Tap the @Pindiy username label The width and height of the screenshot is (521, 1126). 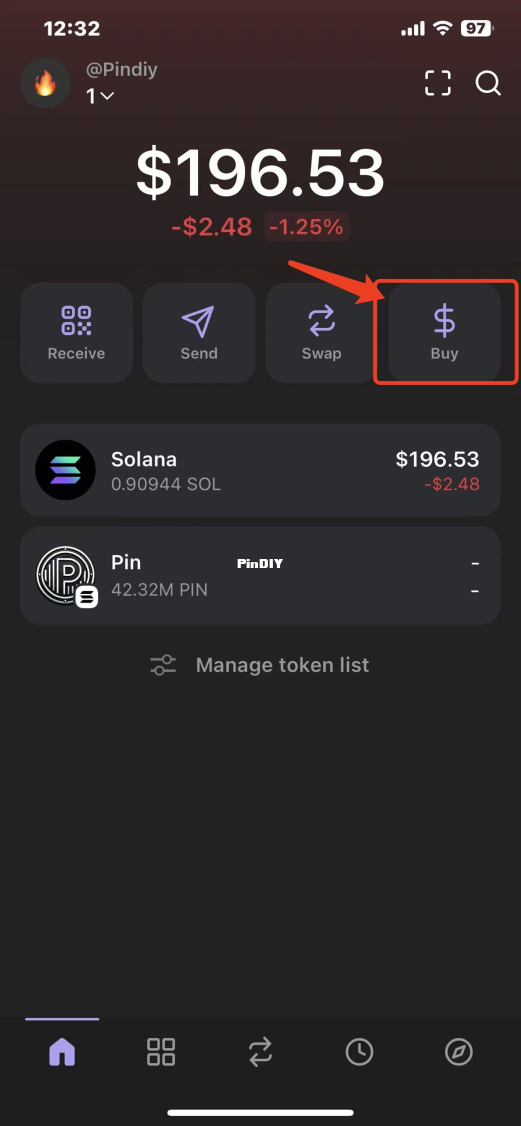(x=121, y=70)
